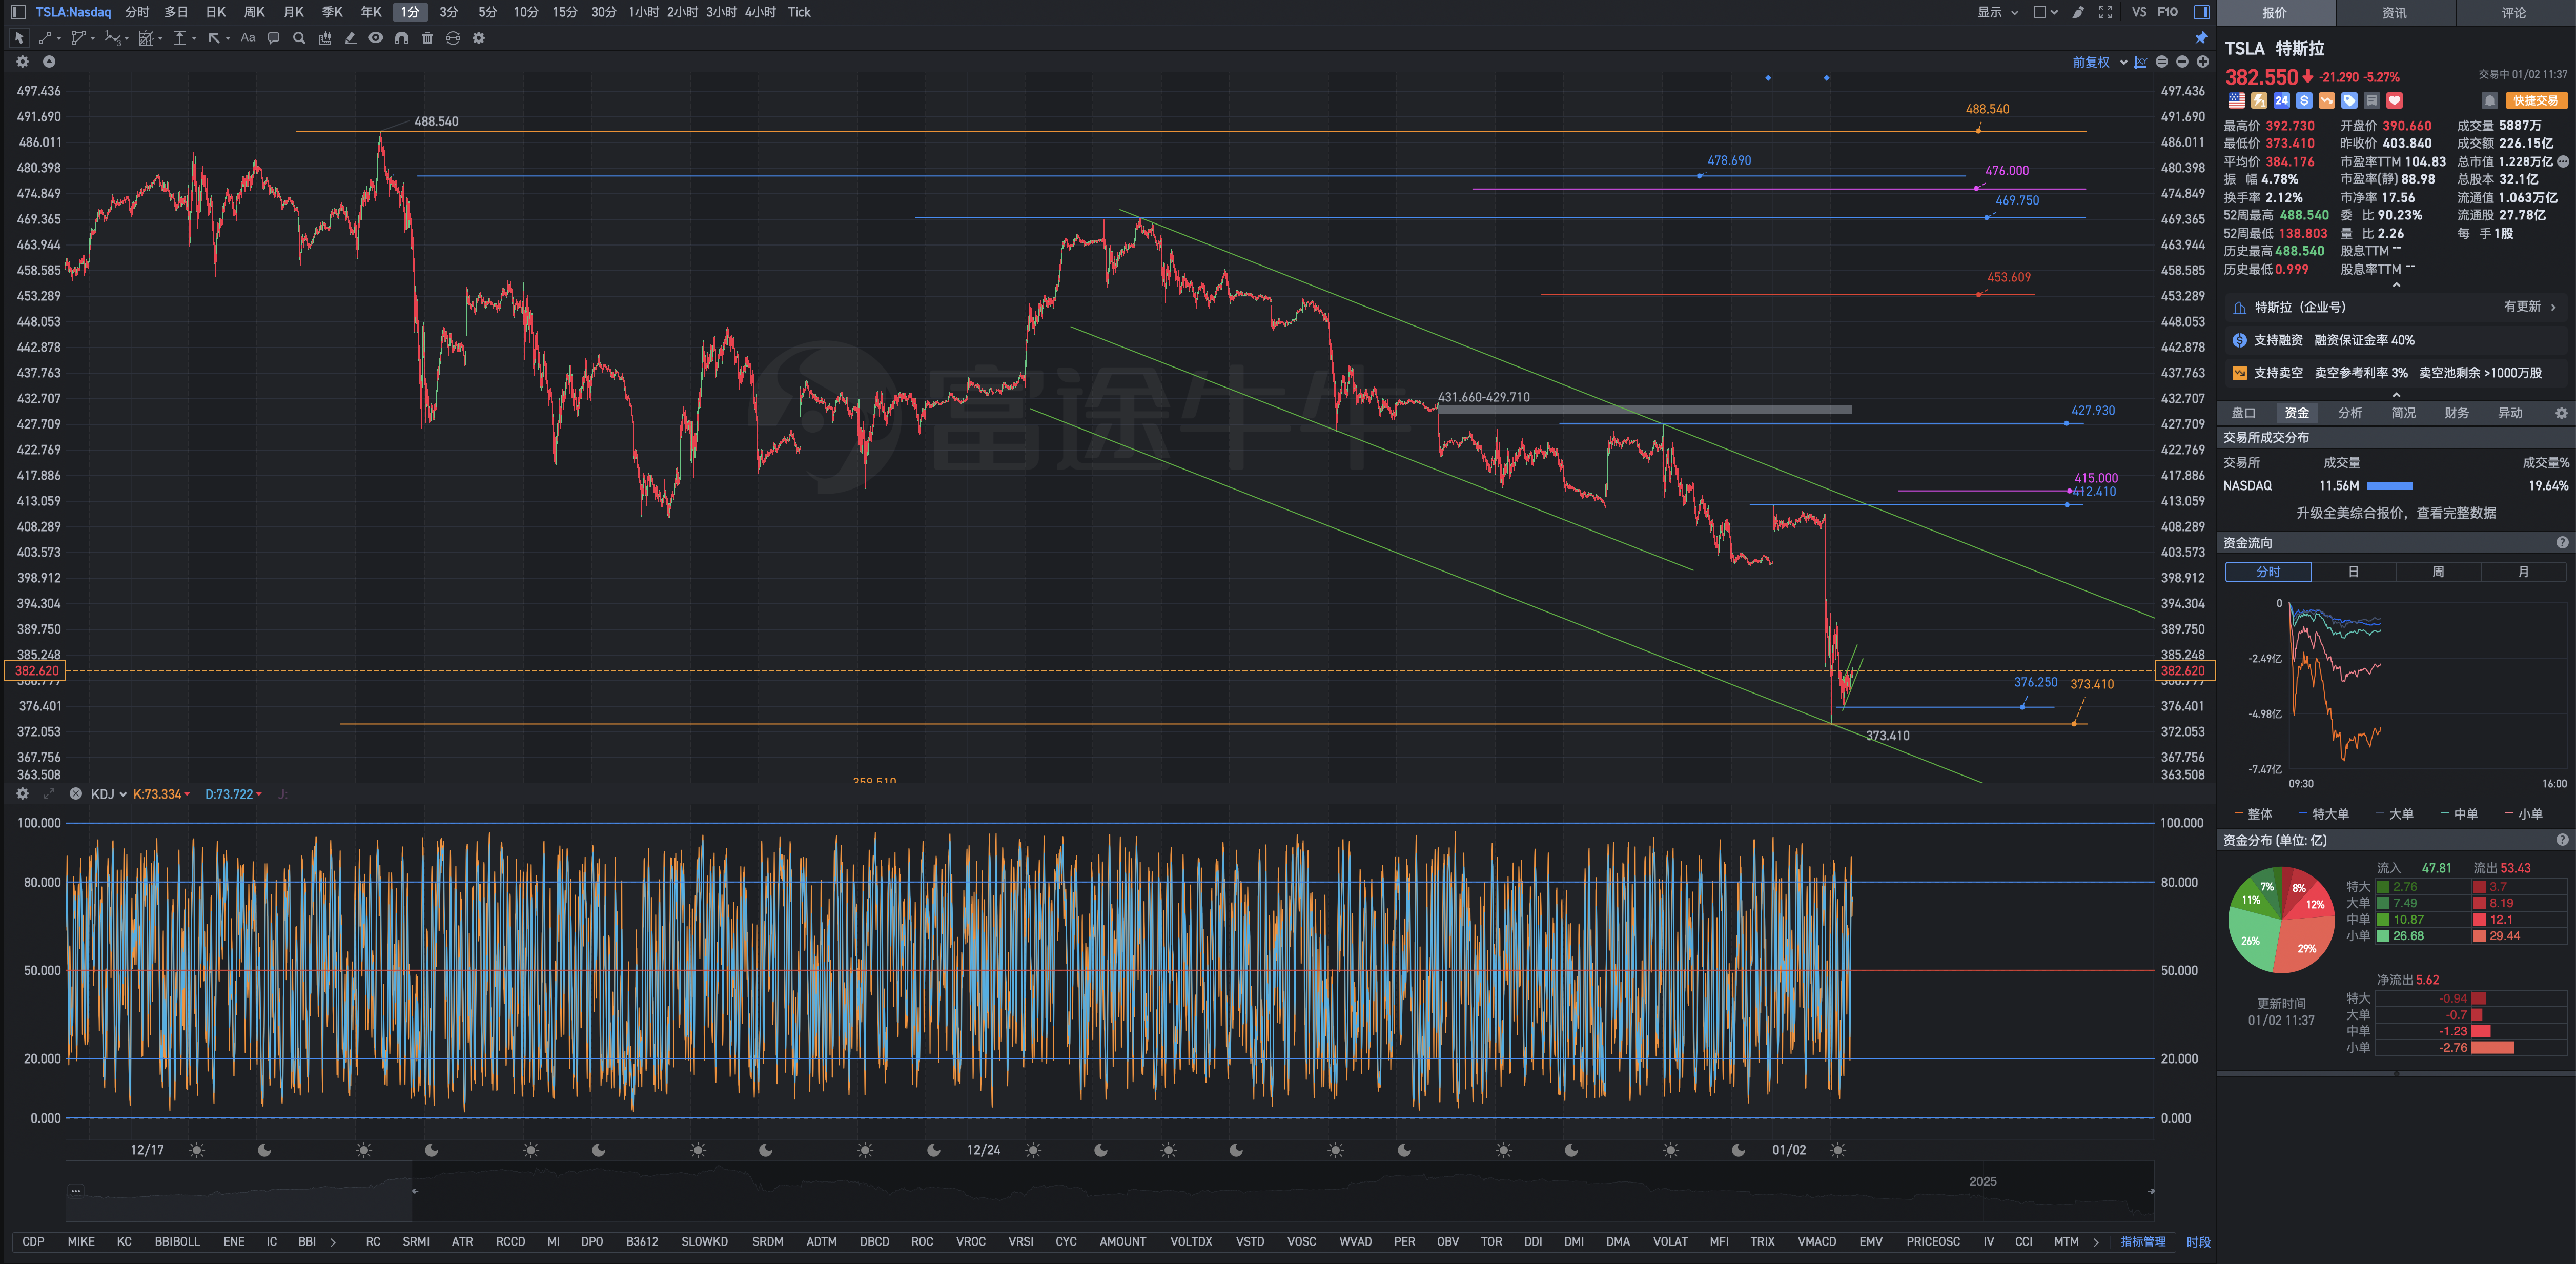Open the KDJ indicator dropdown

pyautogui.click(x=108, y=794)
